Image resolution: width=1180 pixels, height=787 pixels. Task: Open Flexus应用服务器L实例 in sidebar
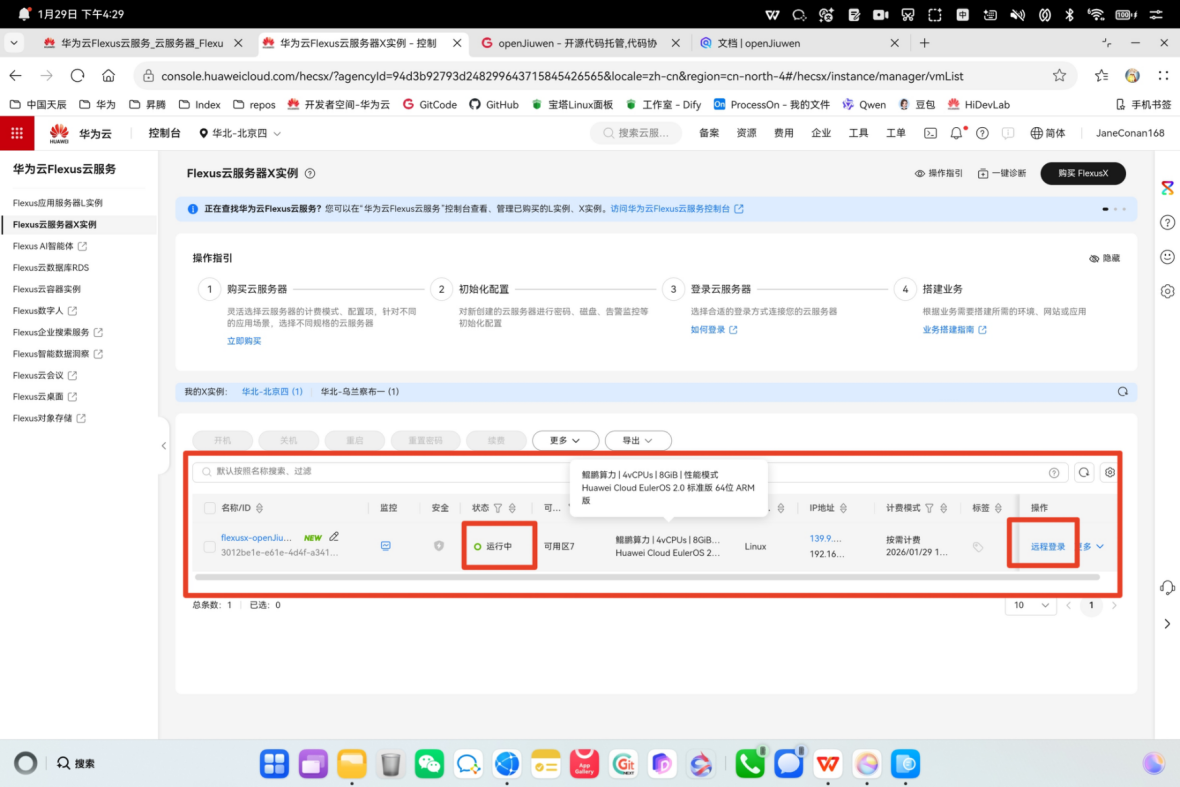[58, 202]
